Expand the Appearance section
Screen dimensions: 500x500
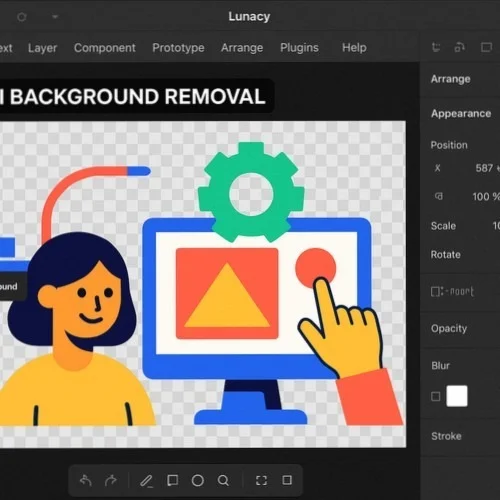click(x=461, y=113)
